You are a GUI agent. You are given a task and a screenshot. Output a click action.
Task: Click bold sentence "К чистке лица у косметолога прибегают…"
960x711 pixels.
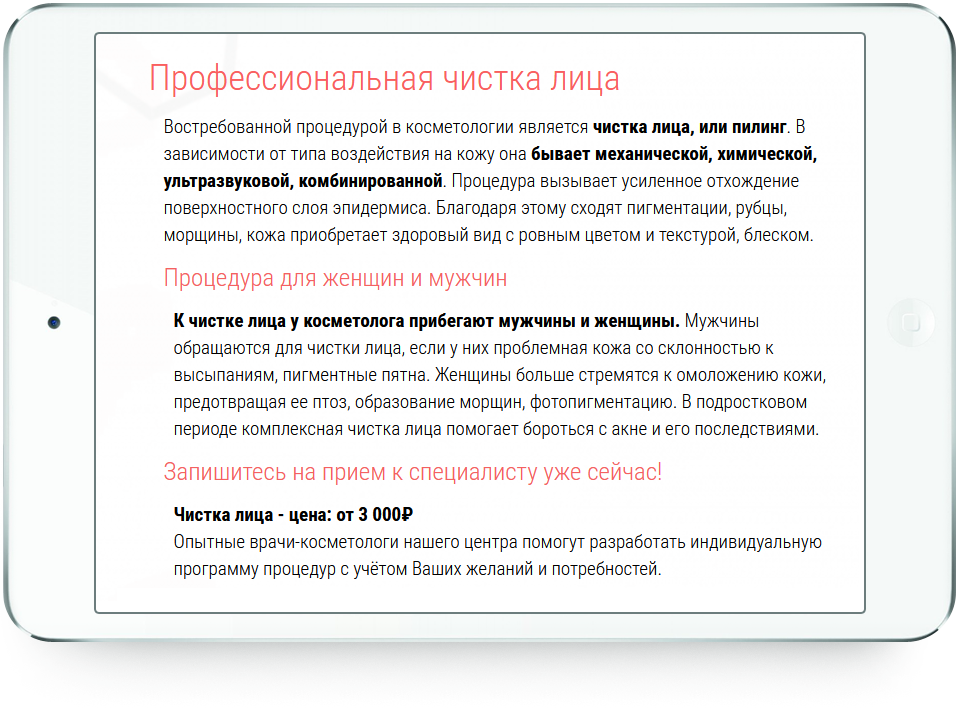point(427,321)
